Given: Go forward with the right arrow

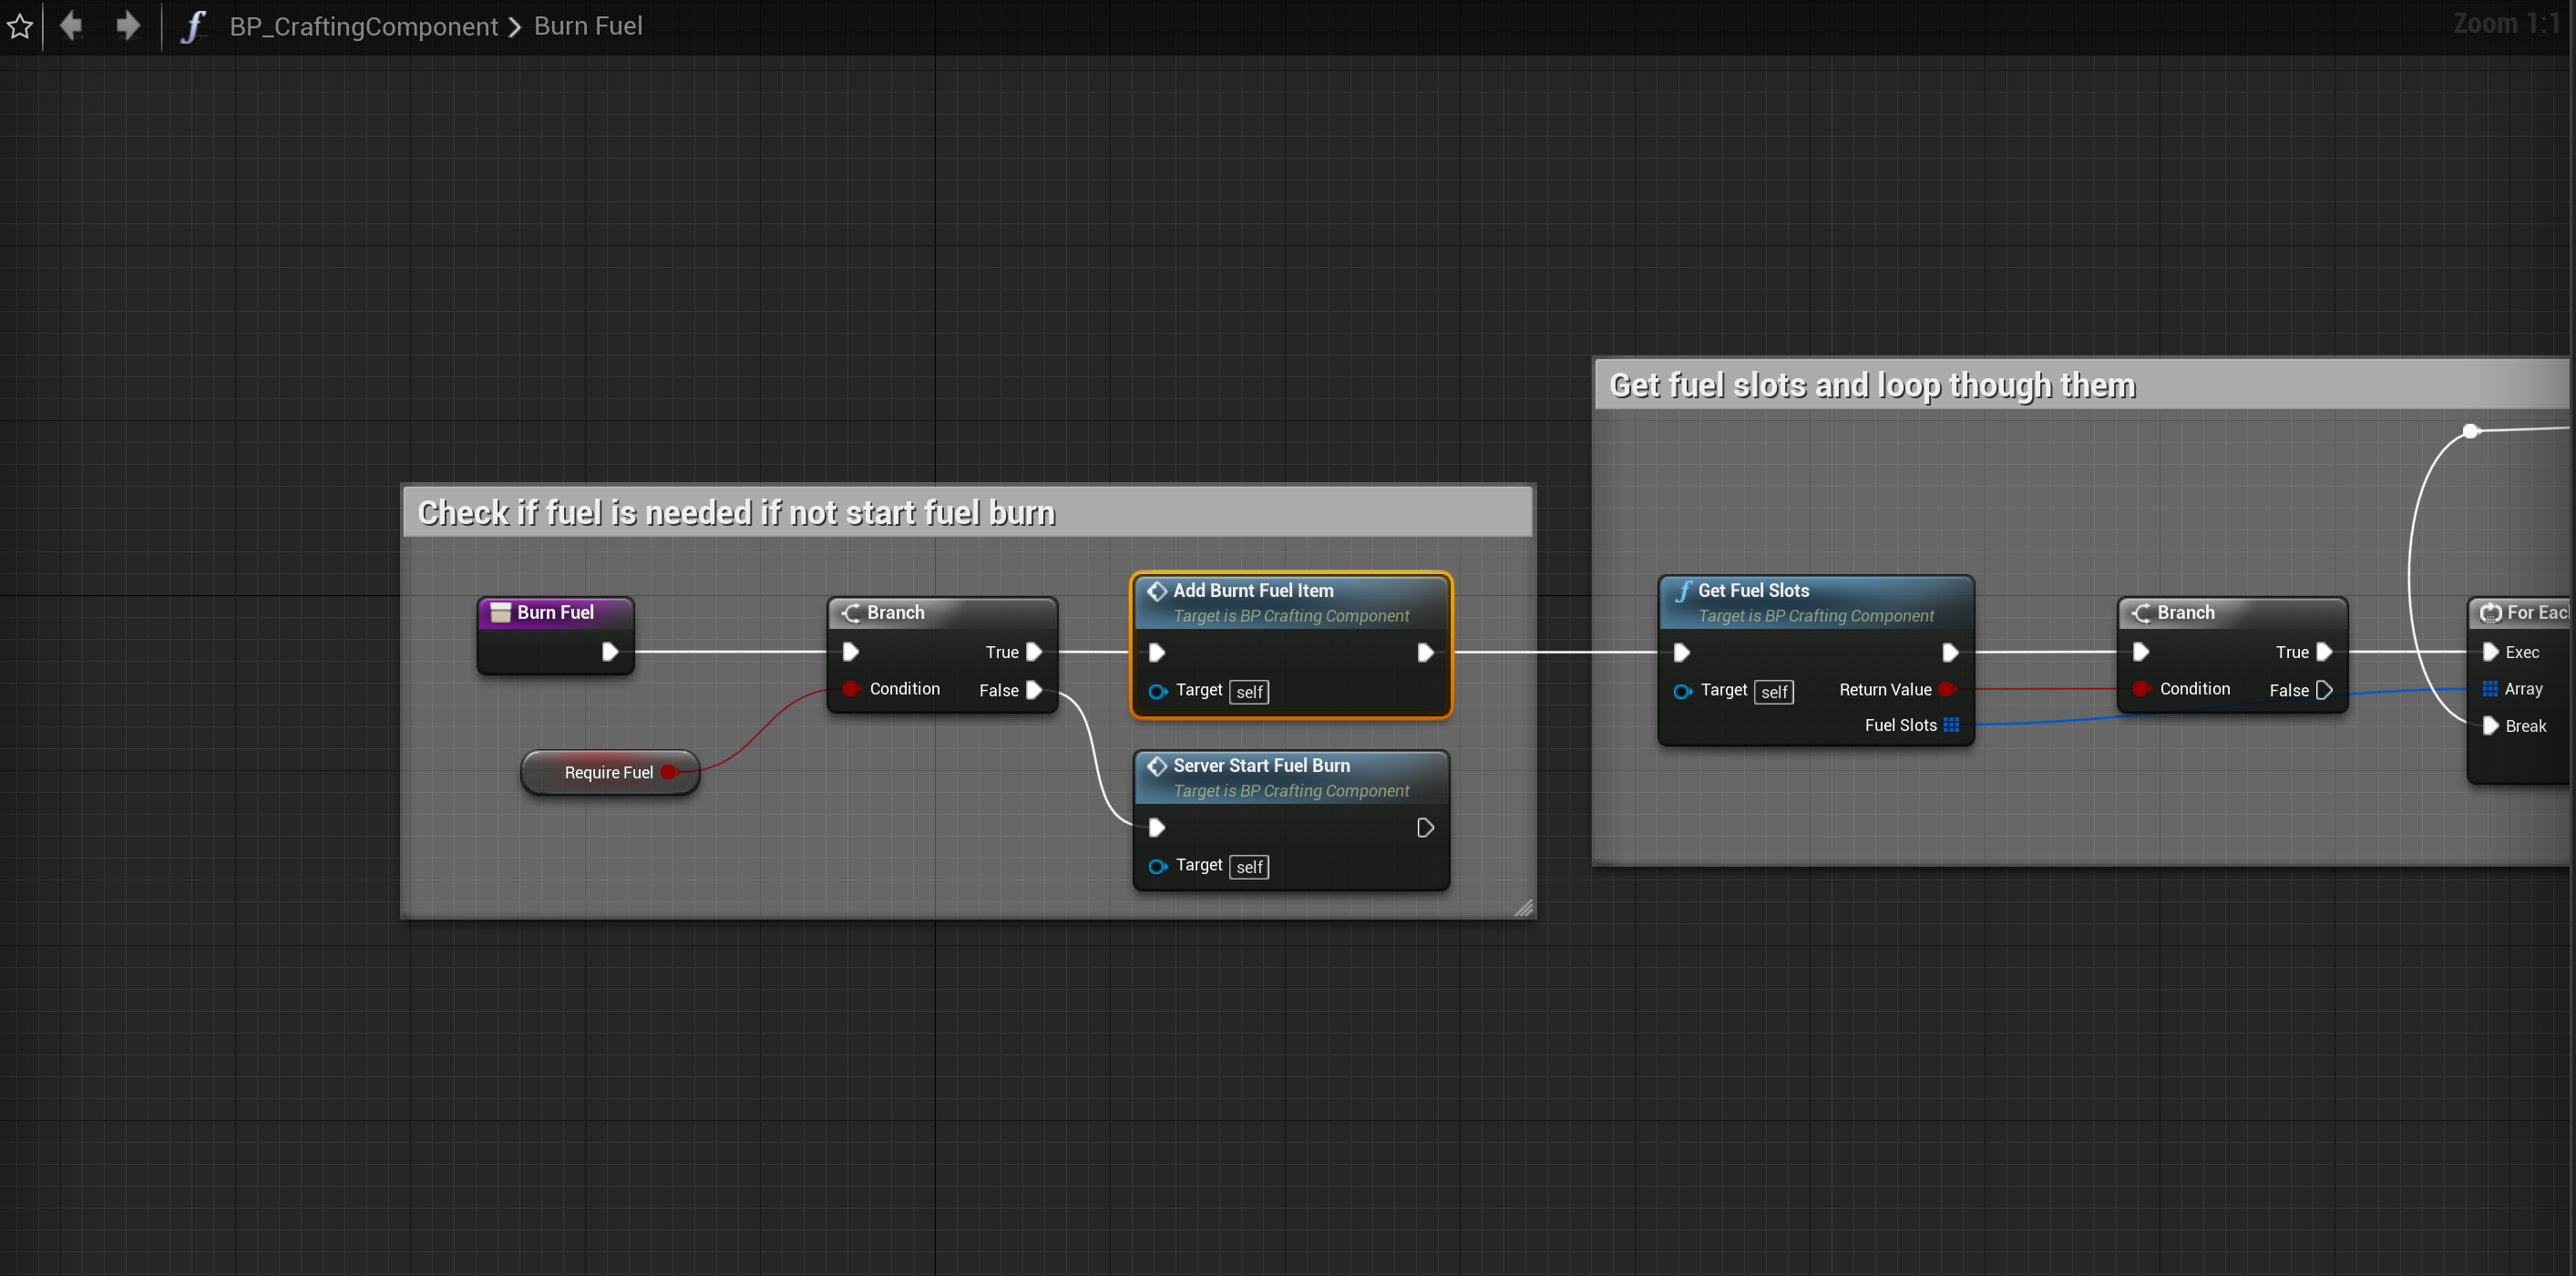Looking at the screenshot, I should click(127, 25).
